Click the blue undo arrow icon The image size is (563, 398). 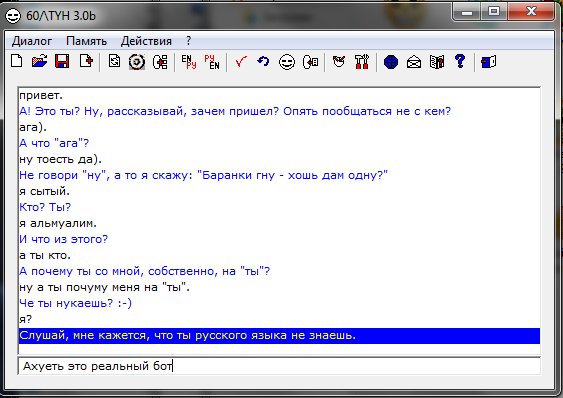click(x=263, y=62)
